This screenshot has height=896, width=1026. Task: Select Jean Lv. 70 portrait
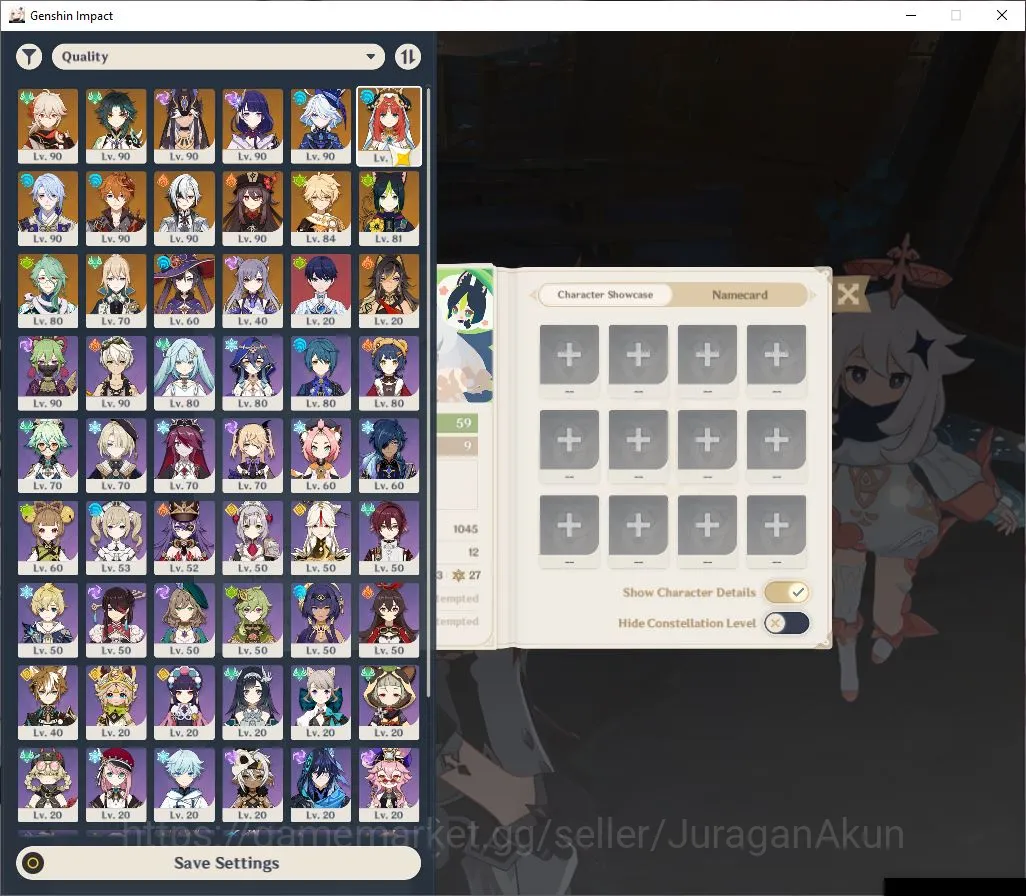click(x=116, y=291)
